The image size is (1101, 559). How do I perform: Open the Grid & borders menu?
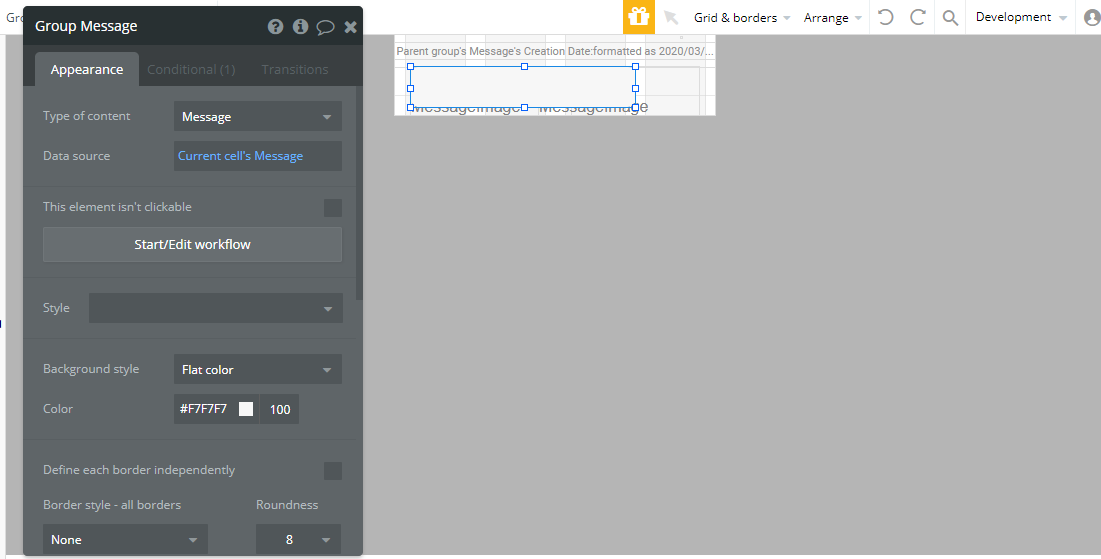click(742, 18)
